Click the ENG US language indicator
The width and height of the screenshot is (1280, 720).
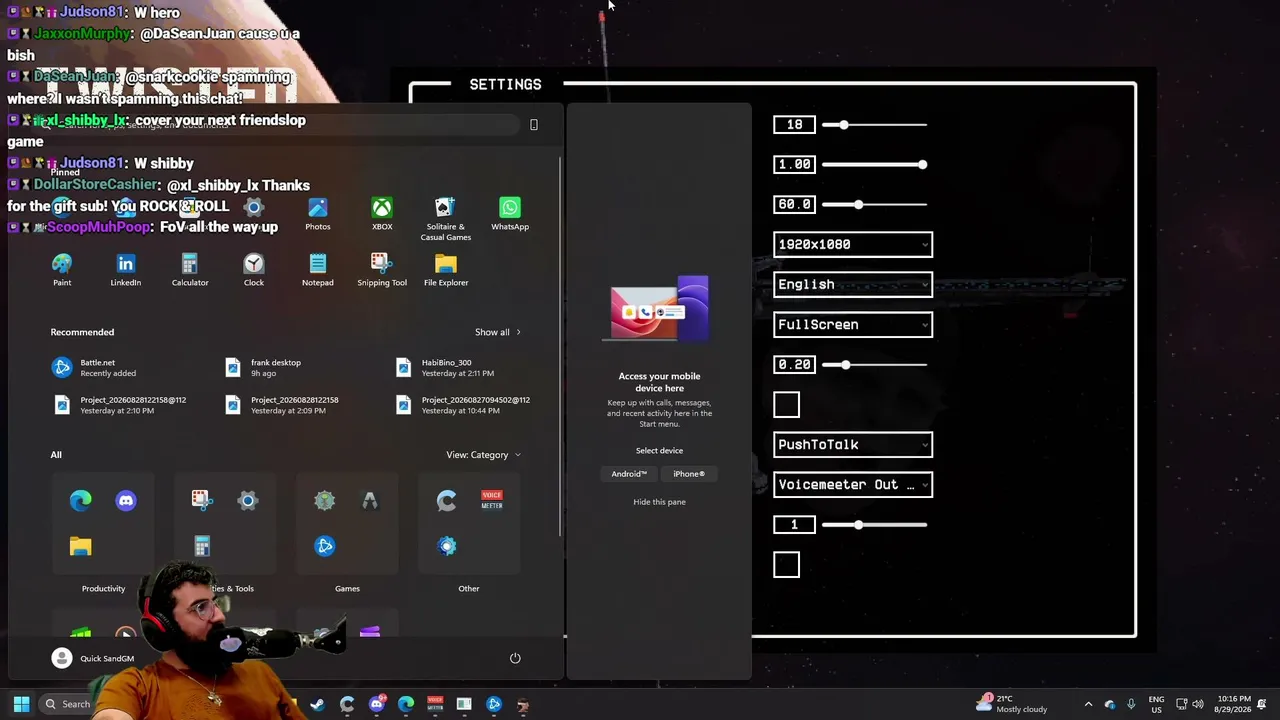(x=1156, y=704)
